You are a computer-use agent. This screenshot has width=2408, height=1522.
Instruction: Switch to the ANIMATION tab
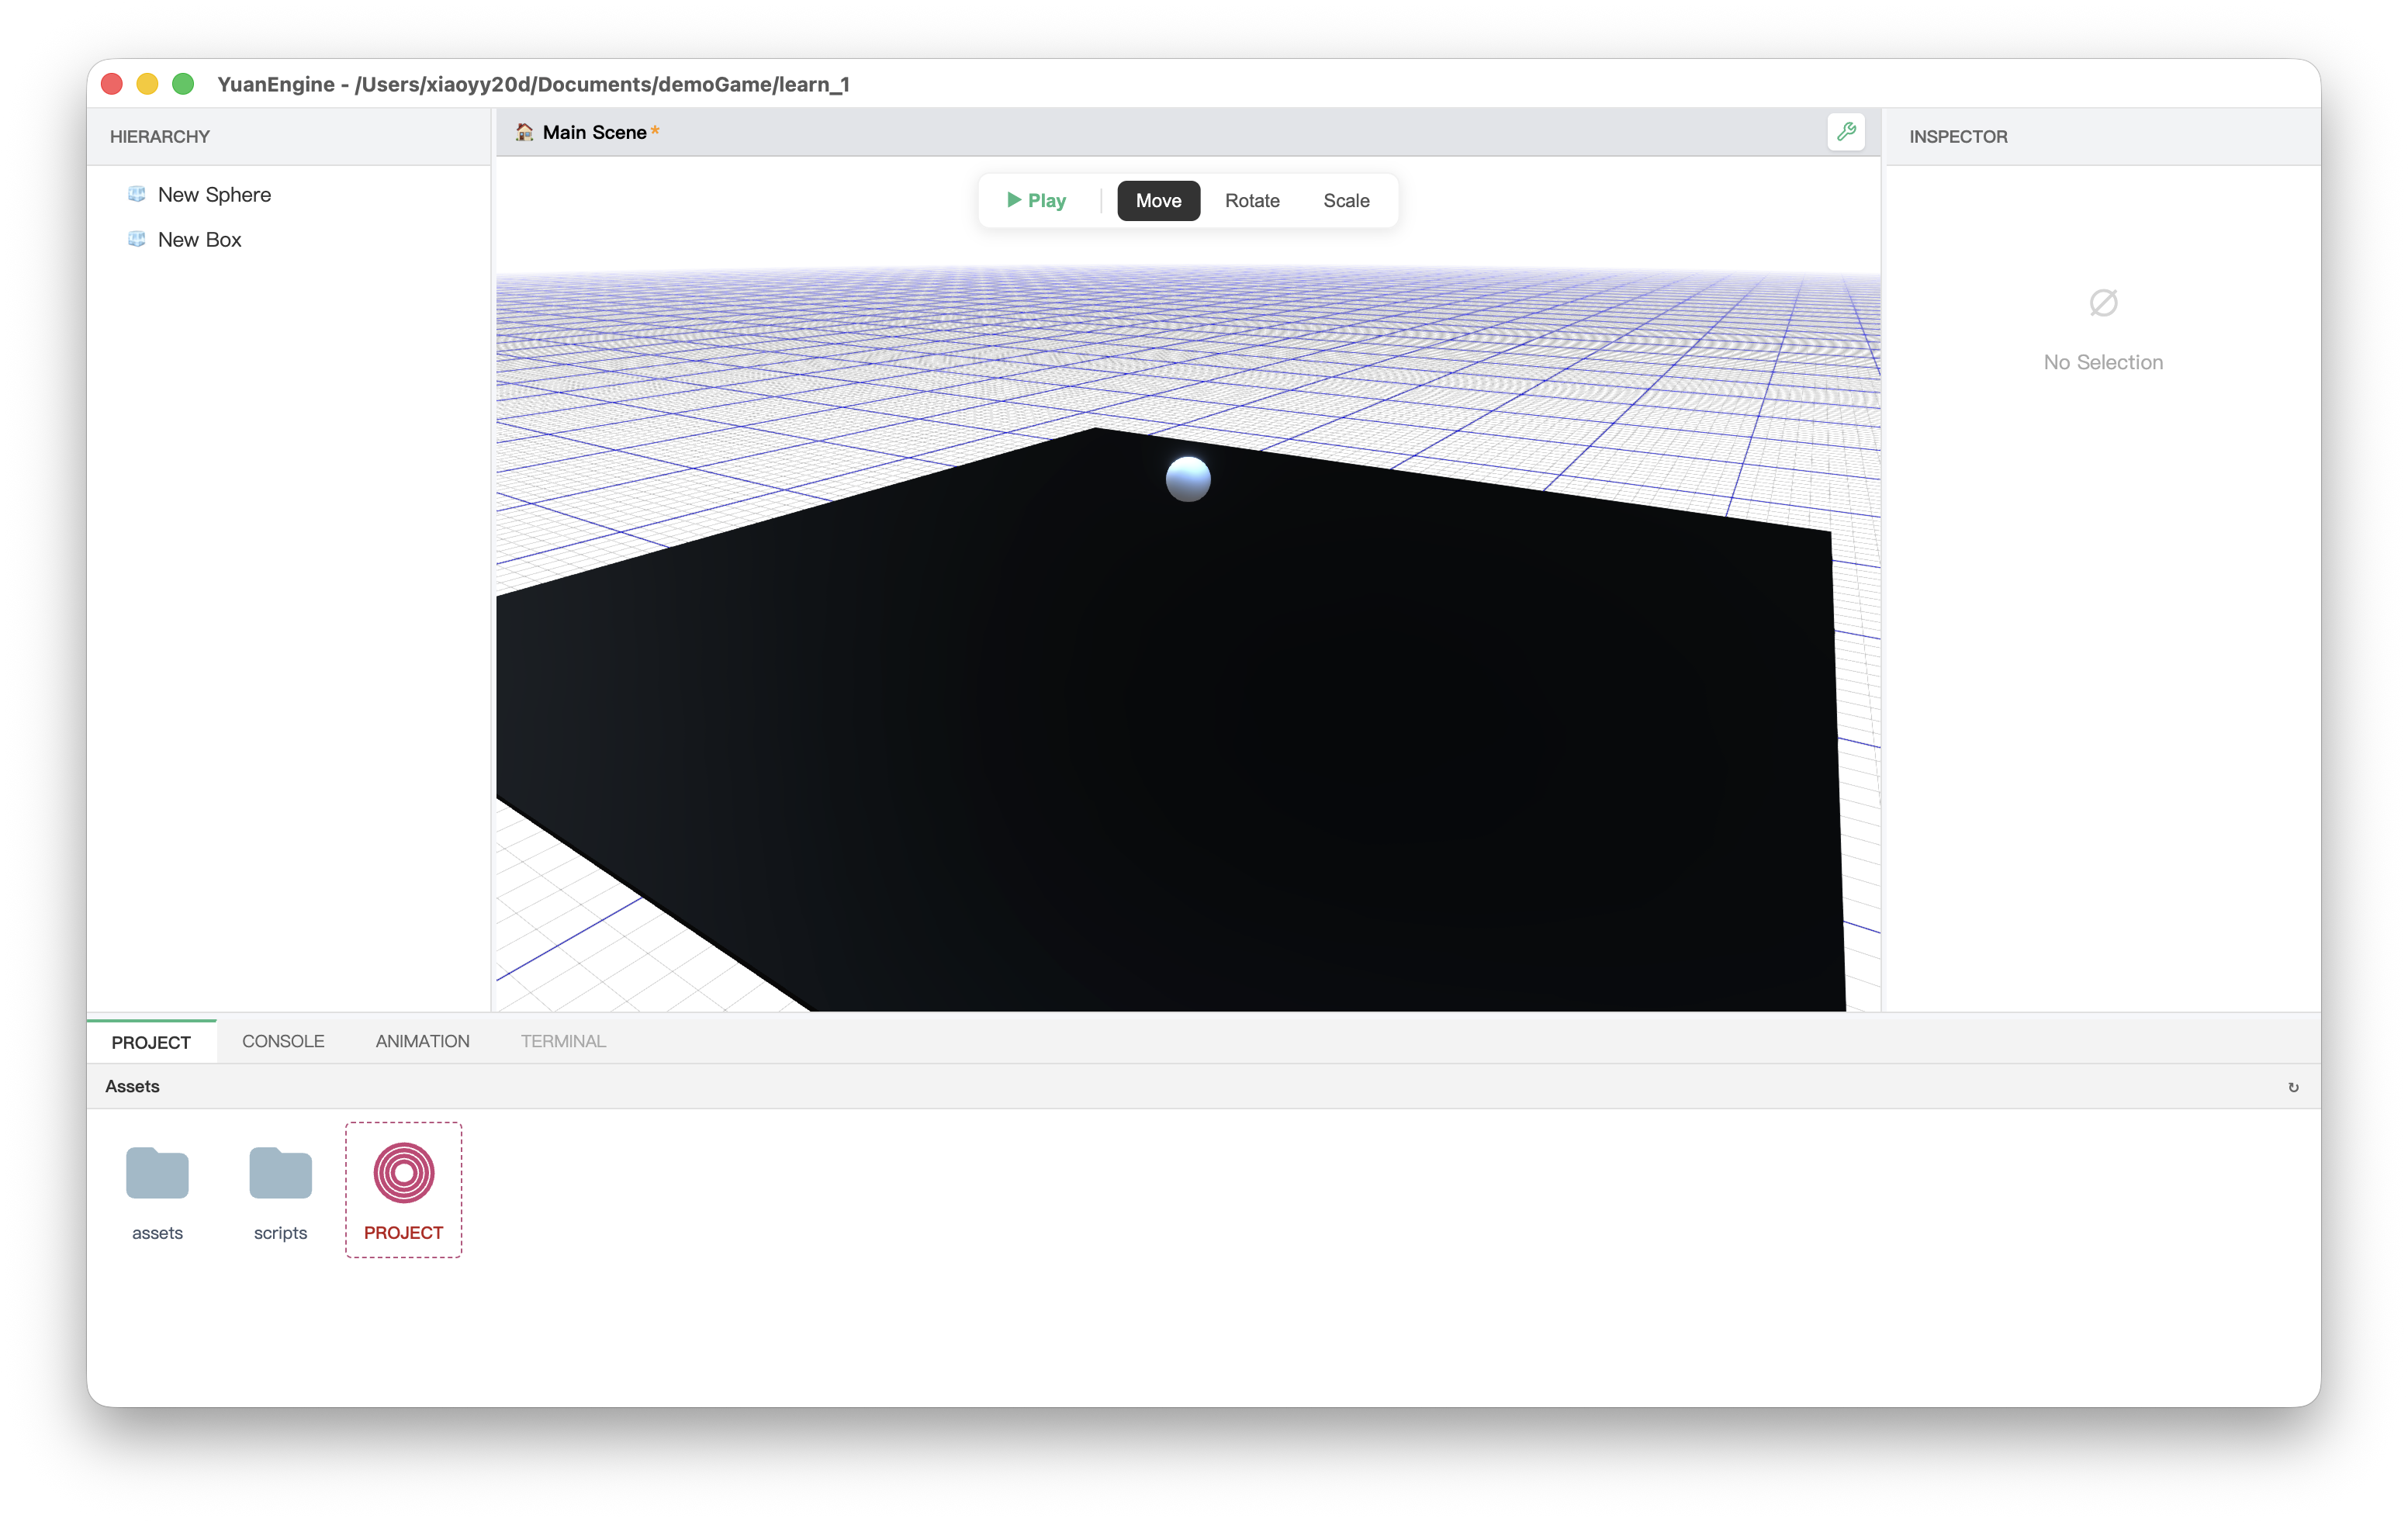click(x=422, y=1041)
